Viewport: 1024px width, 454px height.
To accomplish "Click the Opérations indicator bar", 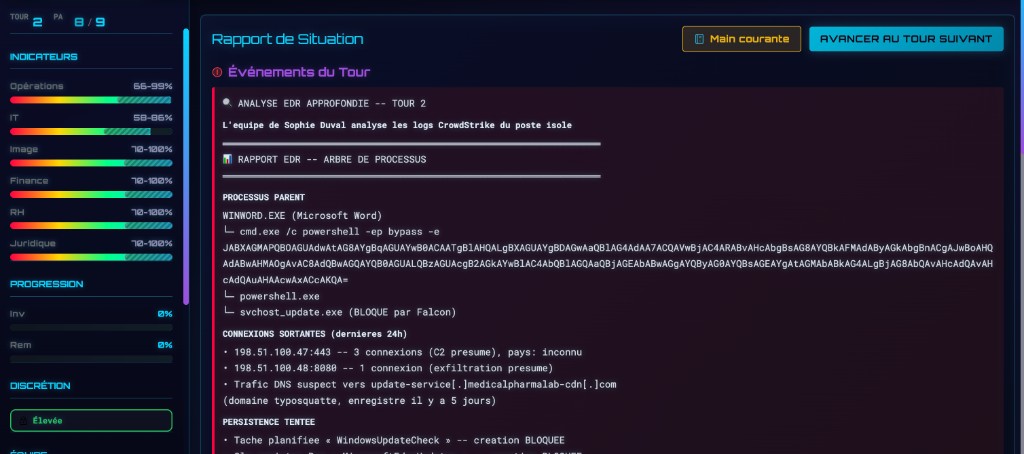I will [x=91, y=100].
